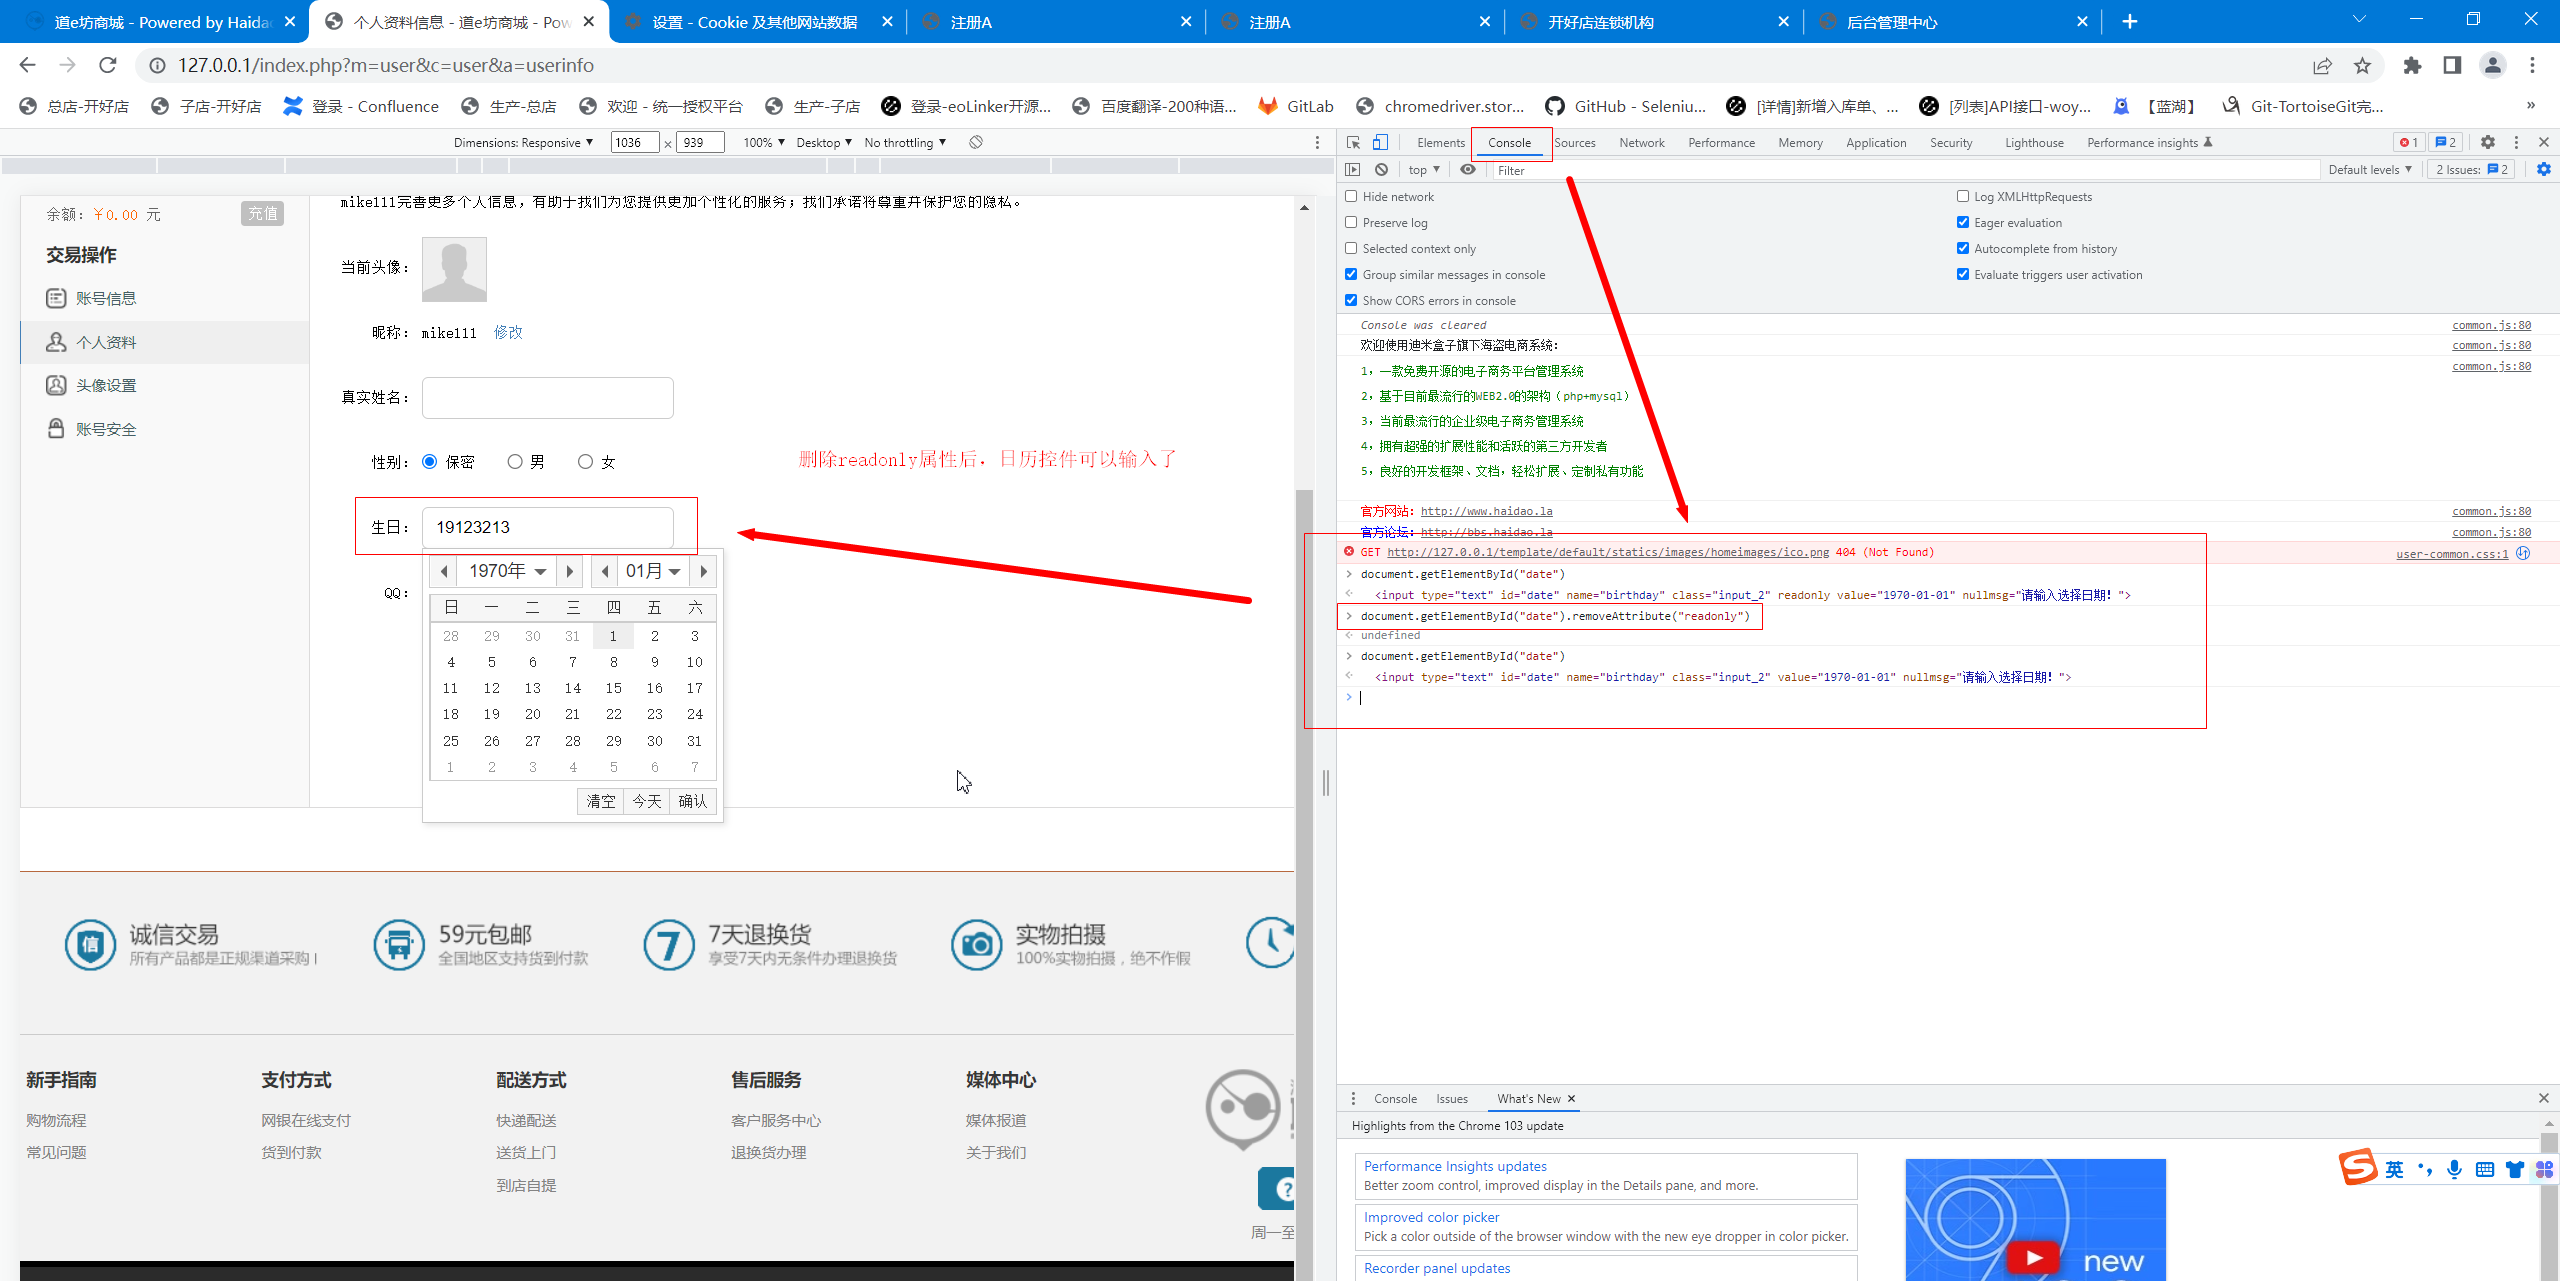The width and height of the screenshot is (2560, 1281).
Task: Toggle the device toolbar icon
Action: click(x=1380, y=143)
